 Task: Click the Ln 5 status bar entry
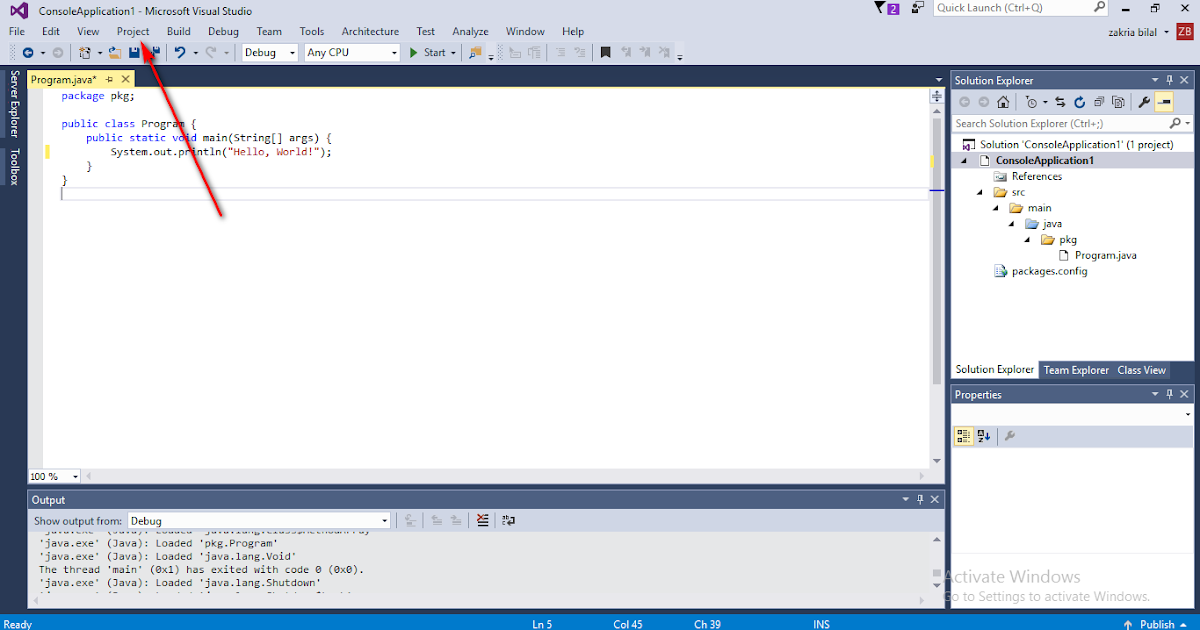(542, 624)
